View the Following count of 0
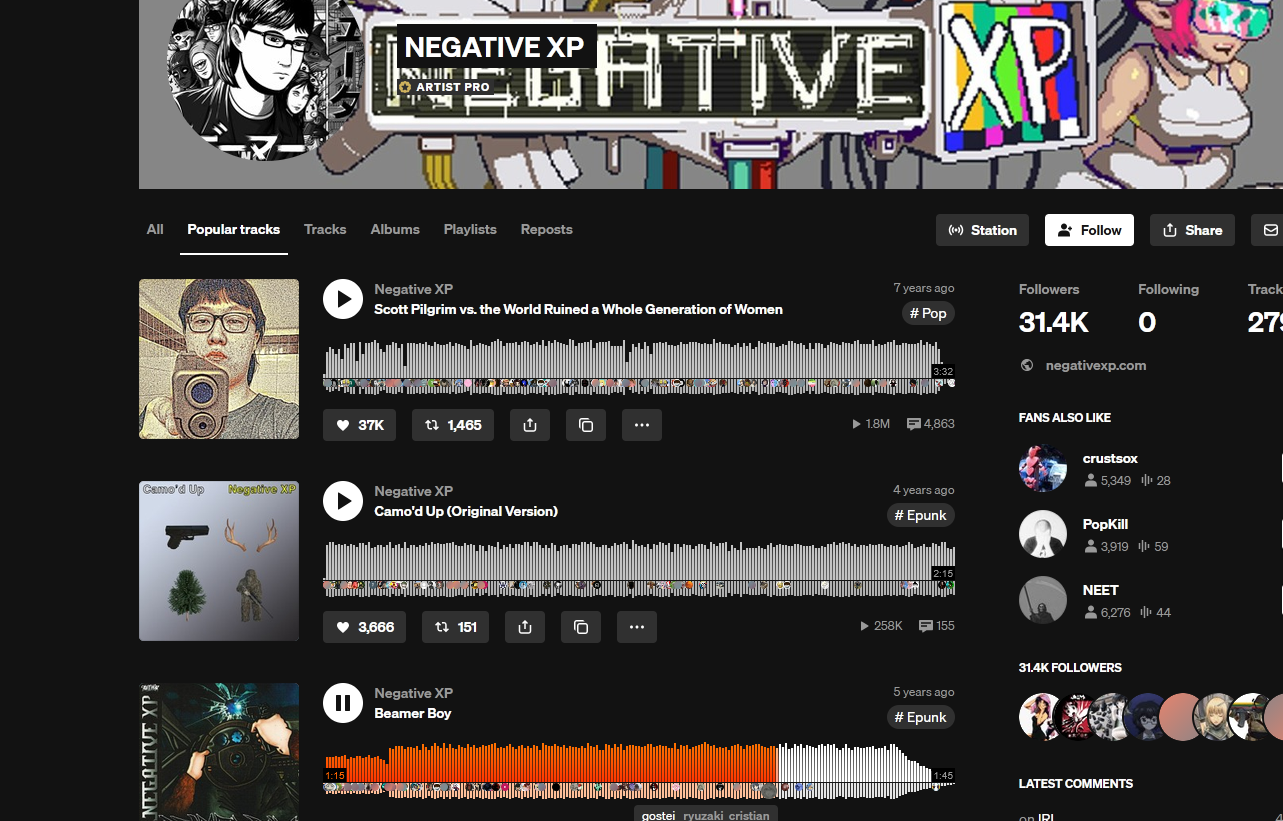 pyautogui.click(x=1168, y=308)
